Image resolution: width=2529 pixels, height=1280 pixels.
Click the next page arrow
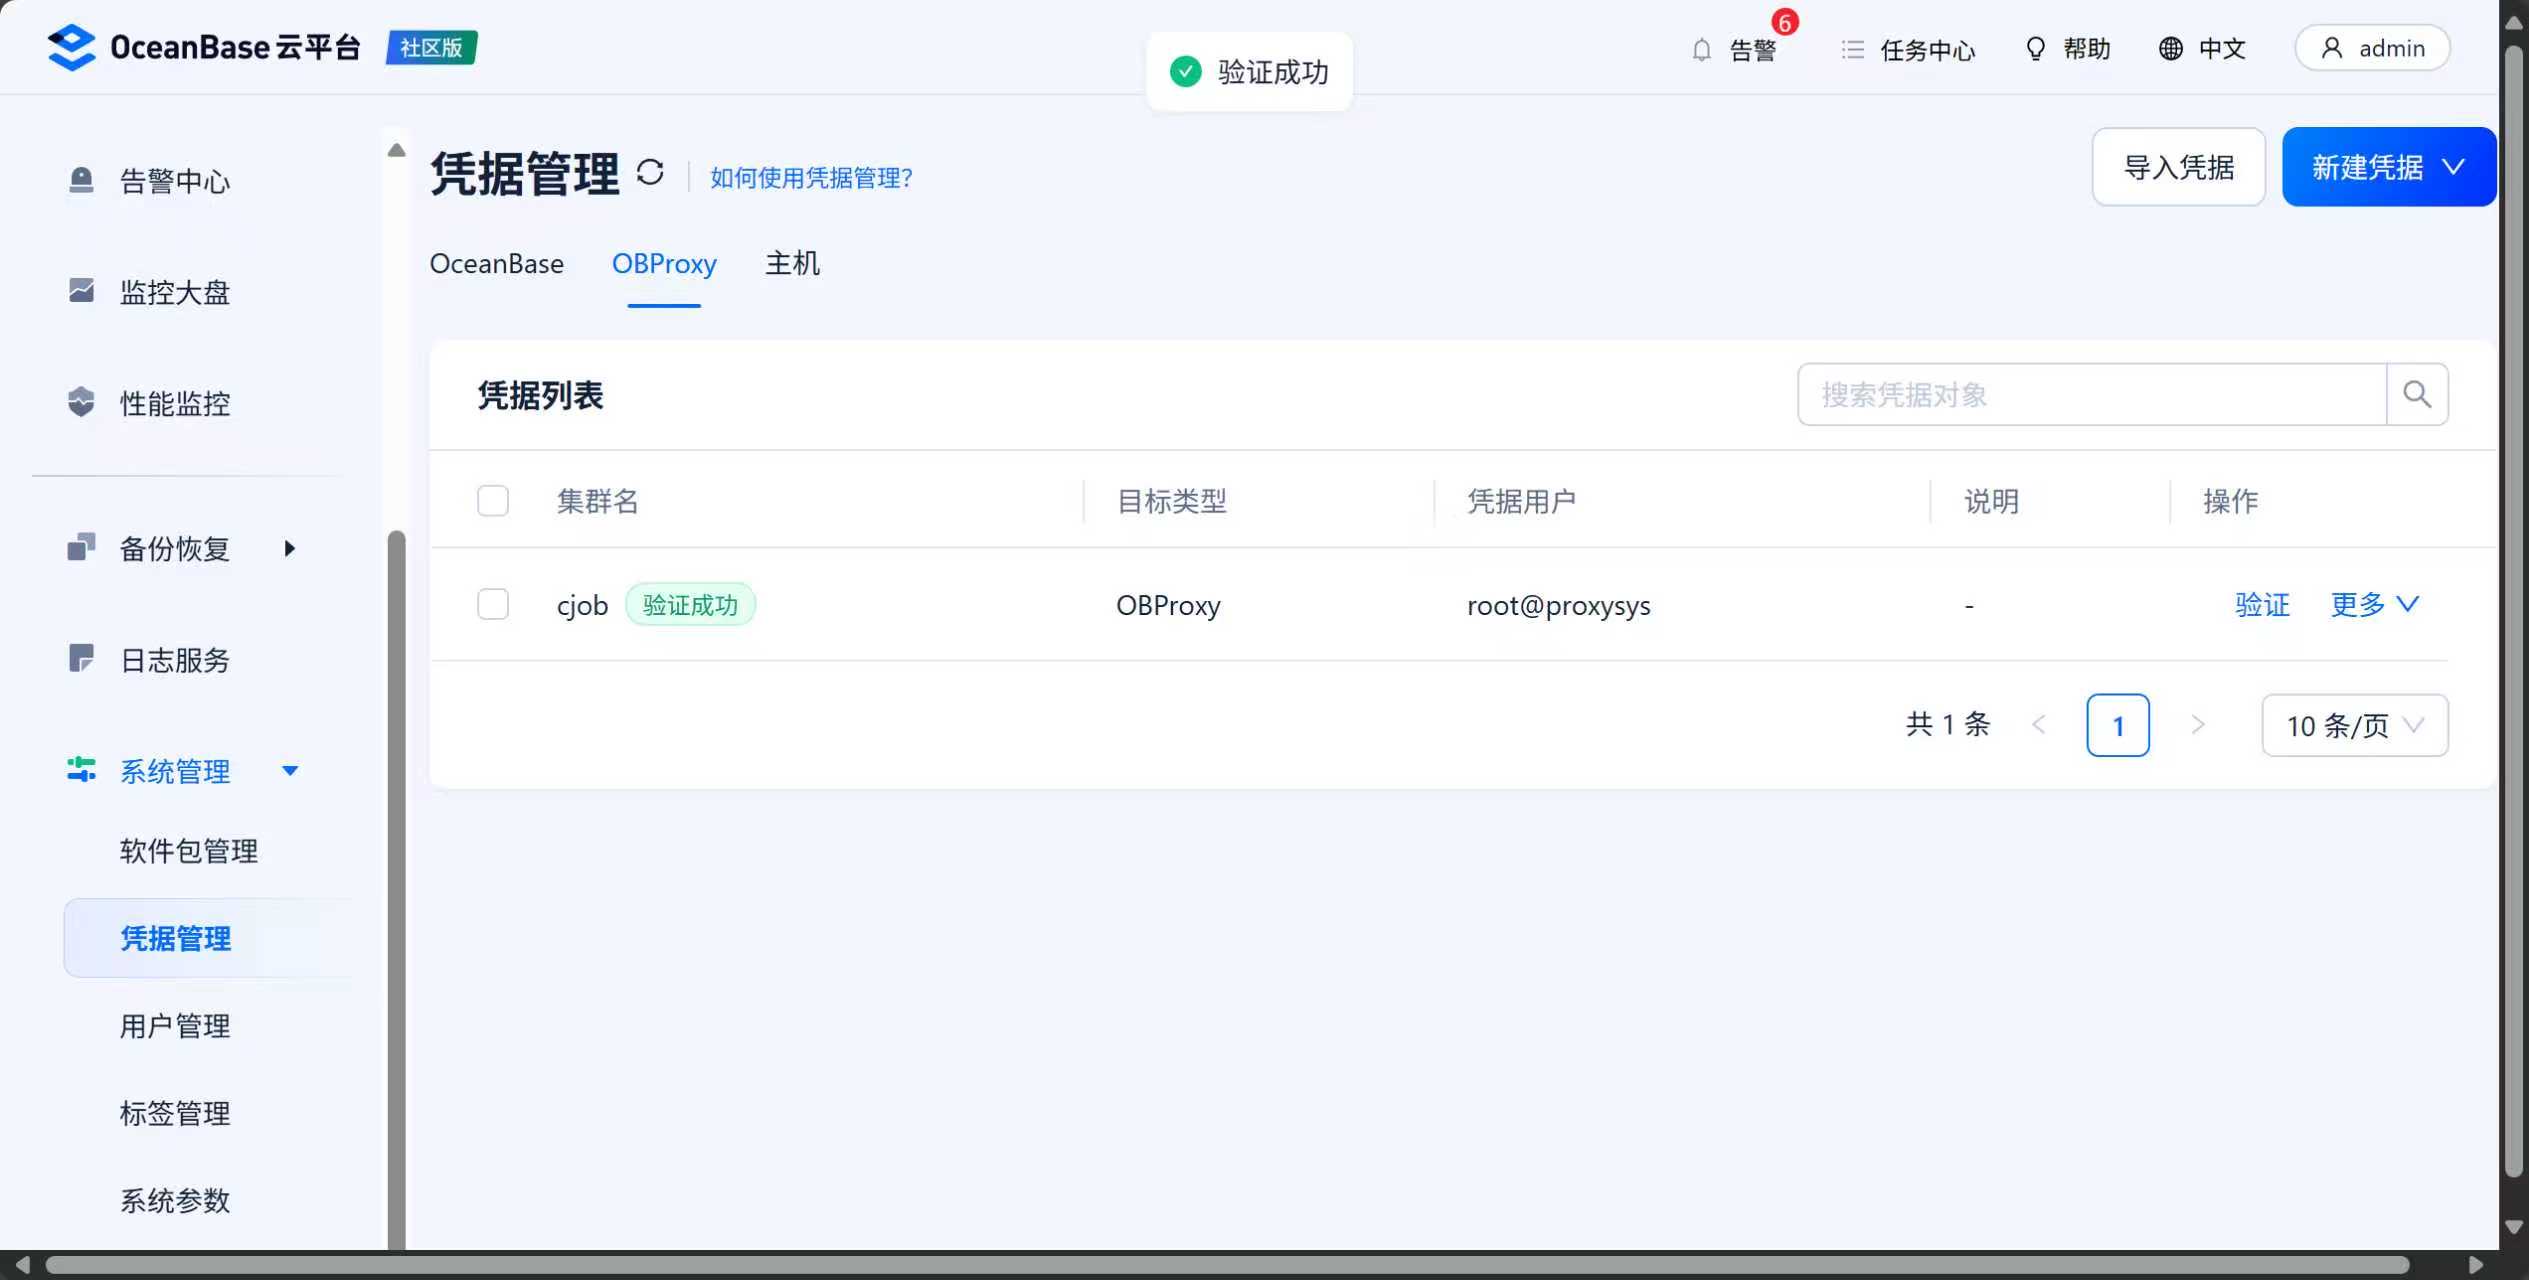pos(2197,725)
